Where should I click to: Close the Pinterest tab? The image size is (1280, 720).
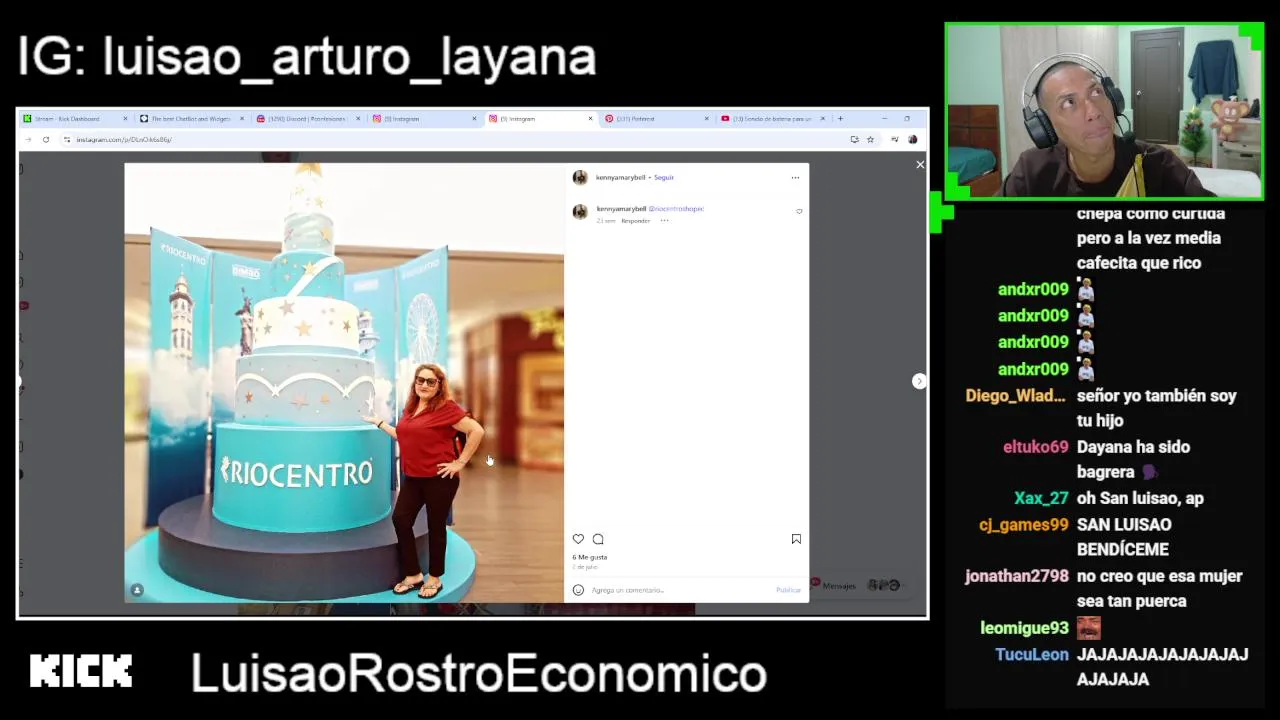[x=706, y=118]
